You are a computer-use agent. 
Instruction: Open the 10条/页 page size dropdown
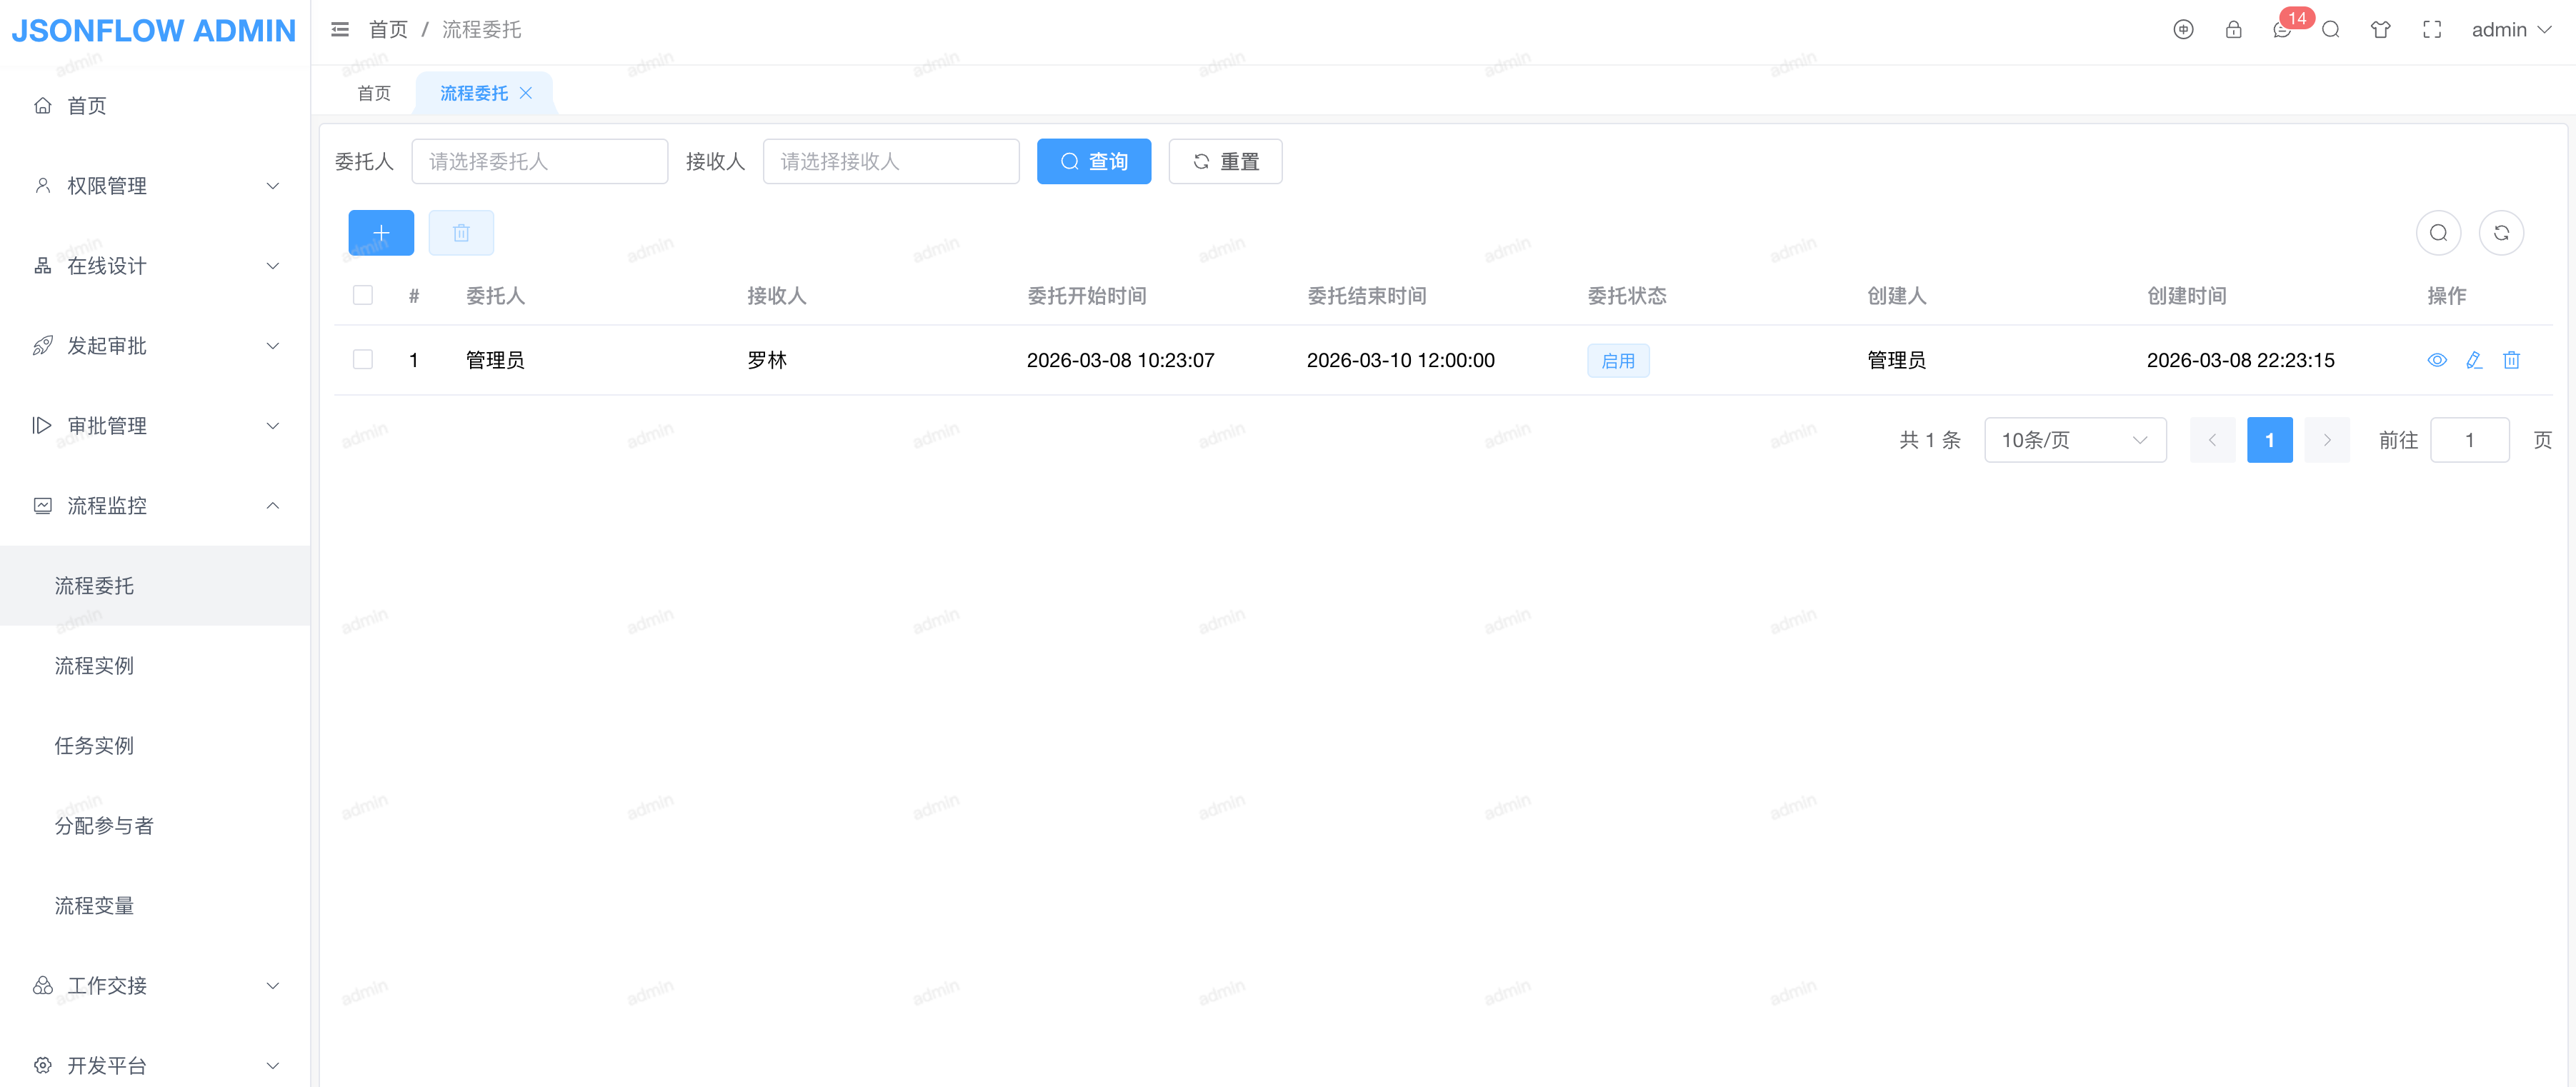[x=2074, y=440]
